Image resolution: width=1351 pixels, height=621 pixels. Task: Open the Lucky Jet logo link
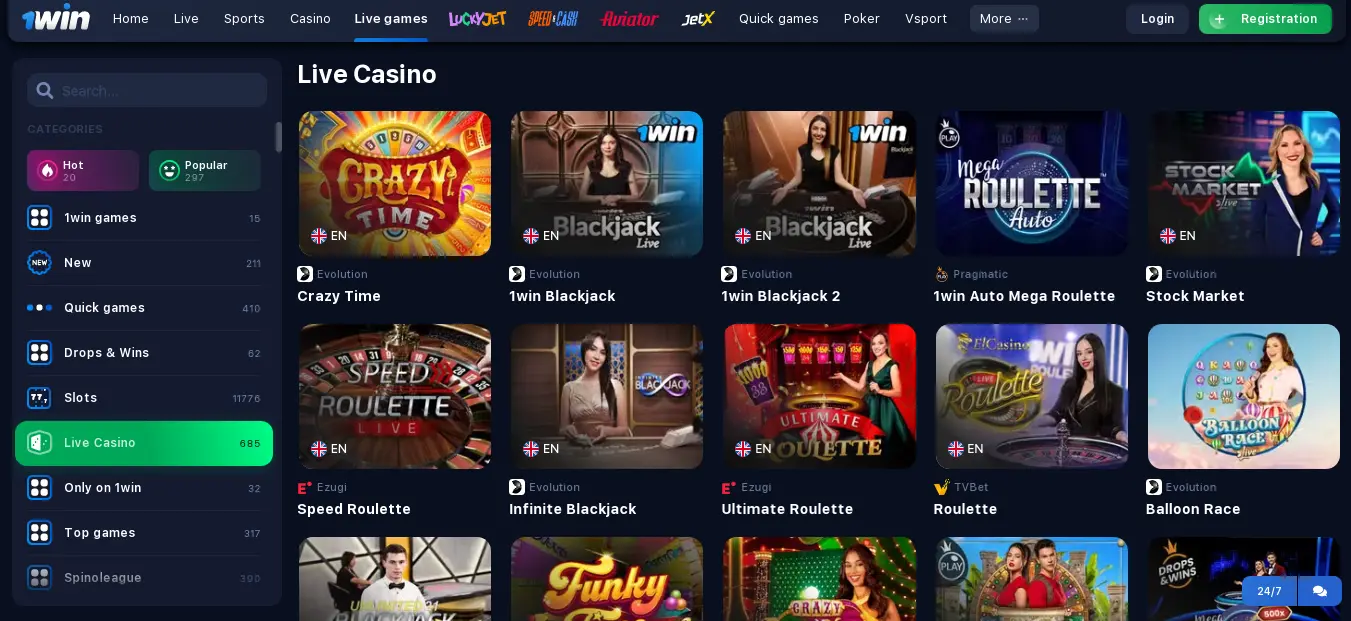click(x=477, y=19)
